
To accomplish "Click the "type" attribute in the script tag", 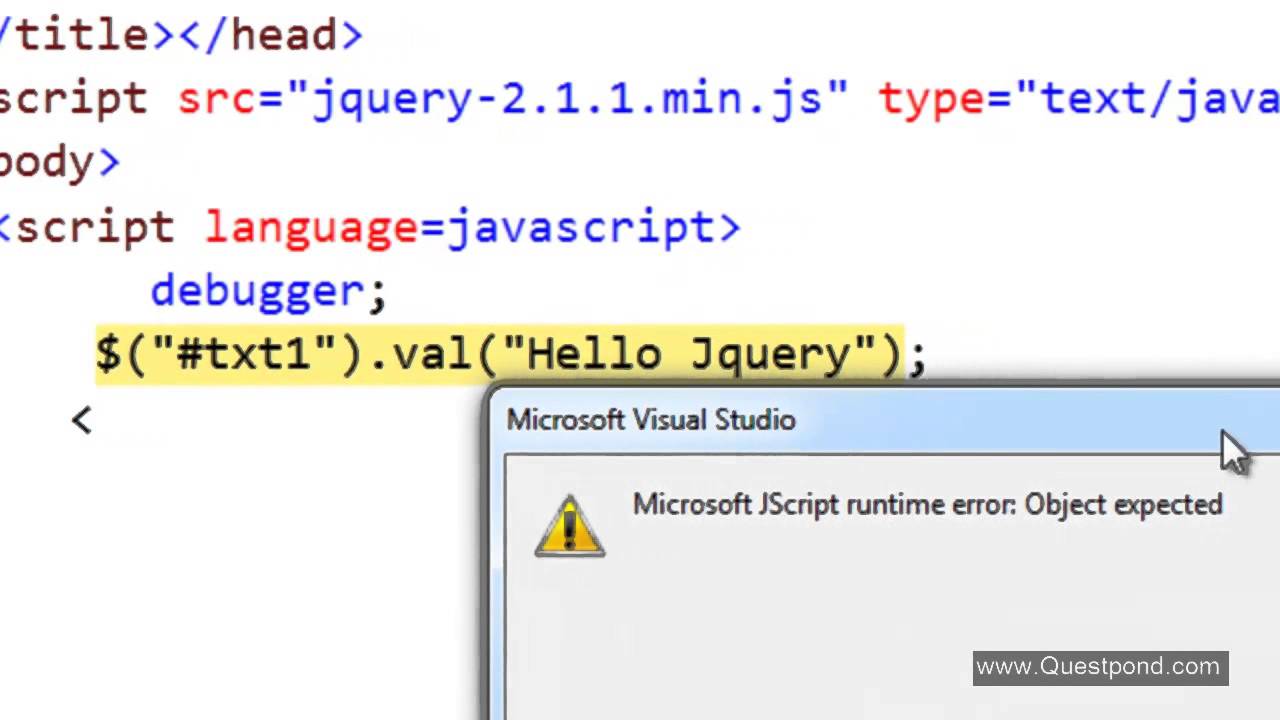I will click(932, 100).
